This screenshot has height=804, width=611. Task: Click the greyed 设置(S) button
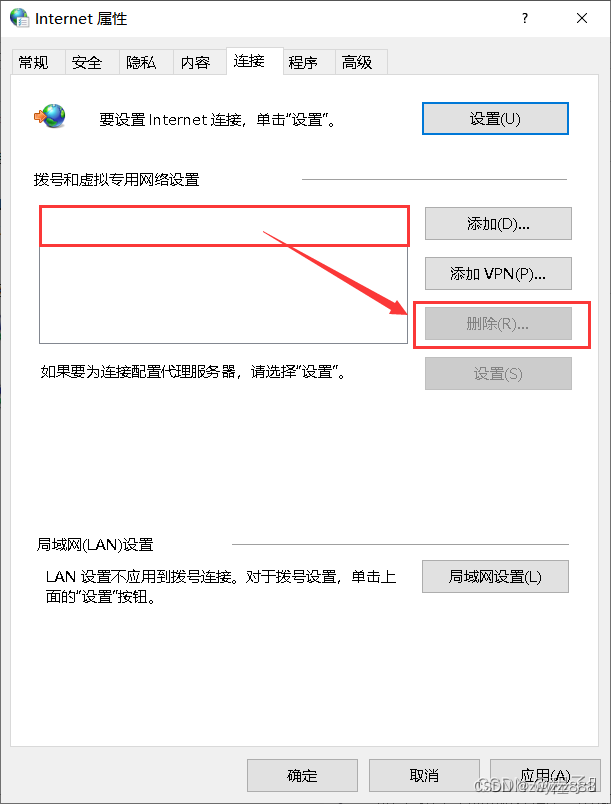tap(498, 374)
